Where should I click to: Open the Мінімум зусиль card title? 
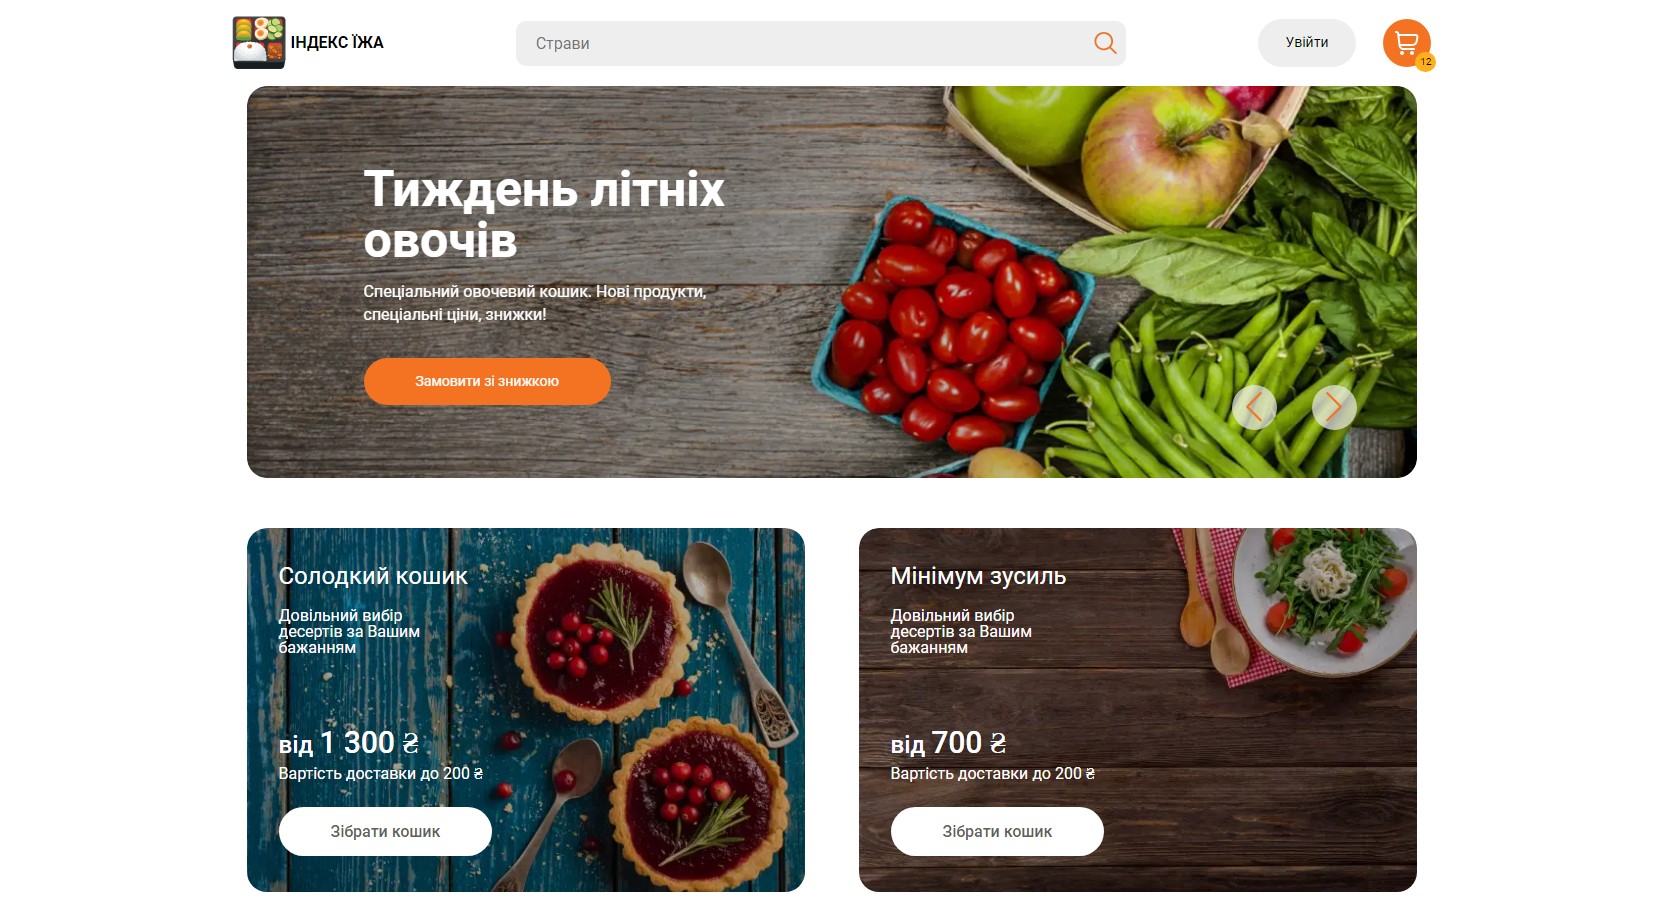tap(978, 576)
